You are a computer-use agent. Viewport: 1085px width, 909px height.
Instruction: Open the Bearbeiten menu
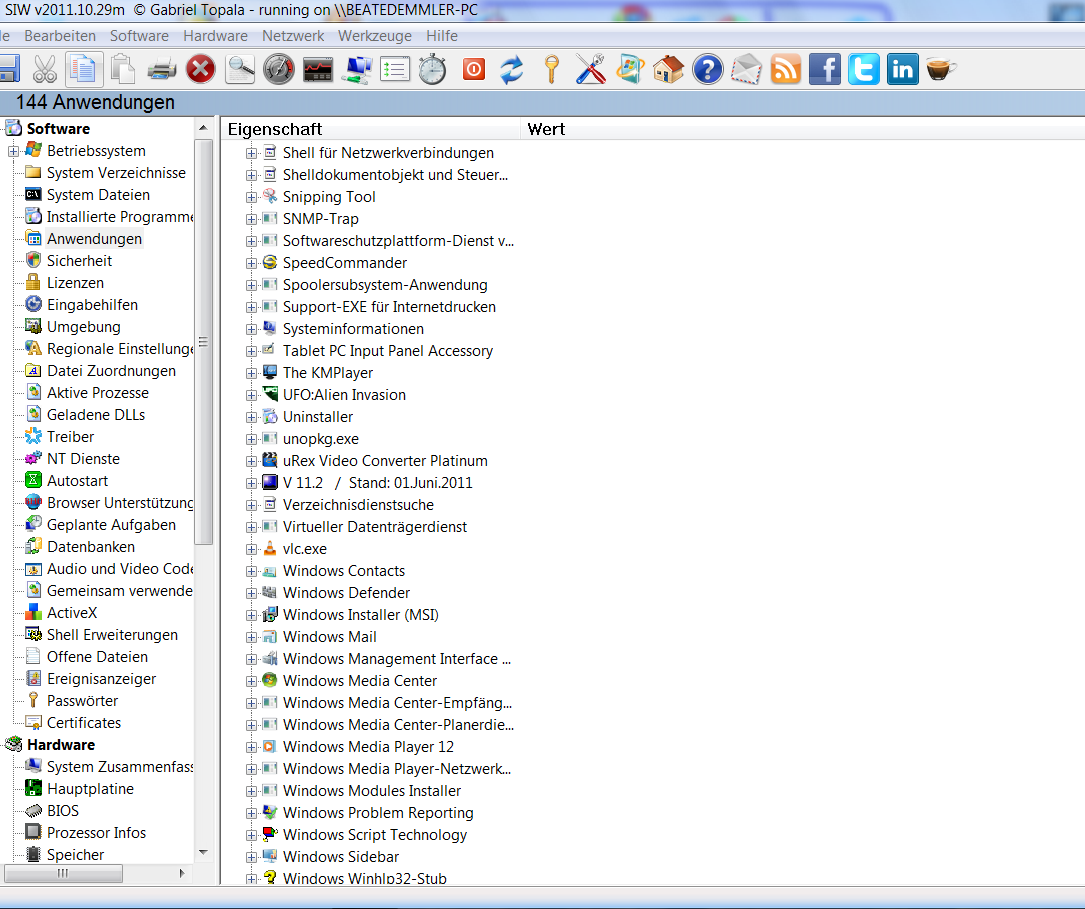pos(60,36)
